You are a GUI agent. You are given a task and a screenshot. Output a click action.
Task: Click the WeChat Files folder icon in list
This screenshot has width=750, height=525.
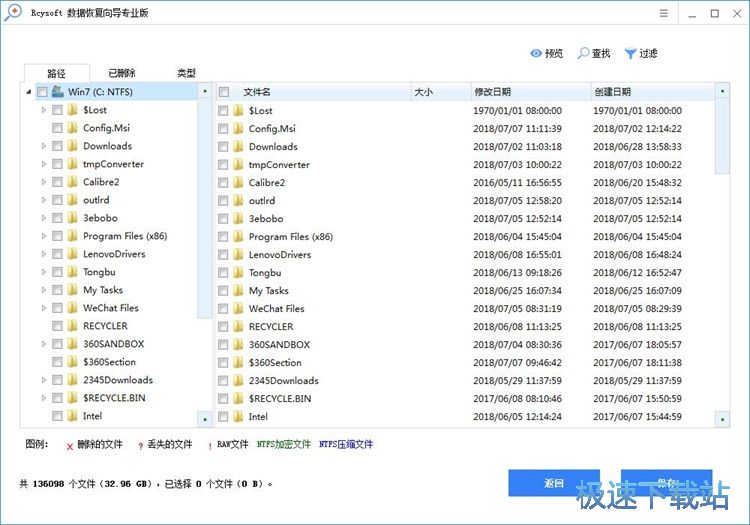click(238, 308)
